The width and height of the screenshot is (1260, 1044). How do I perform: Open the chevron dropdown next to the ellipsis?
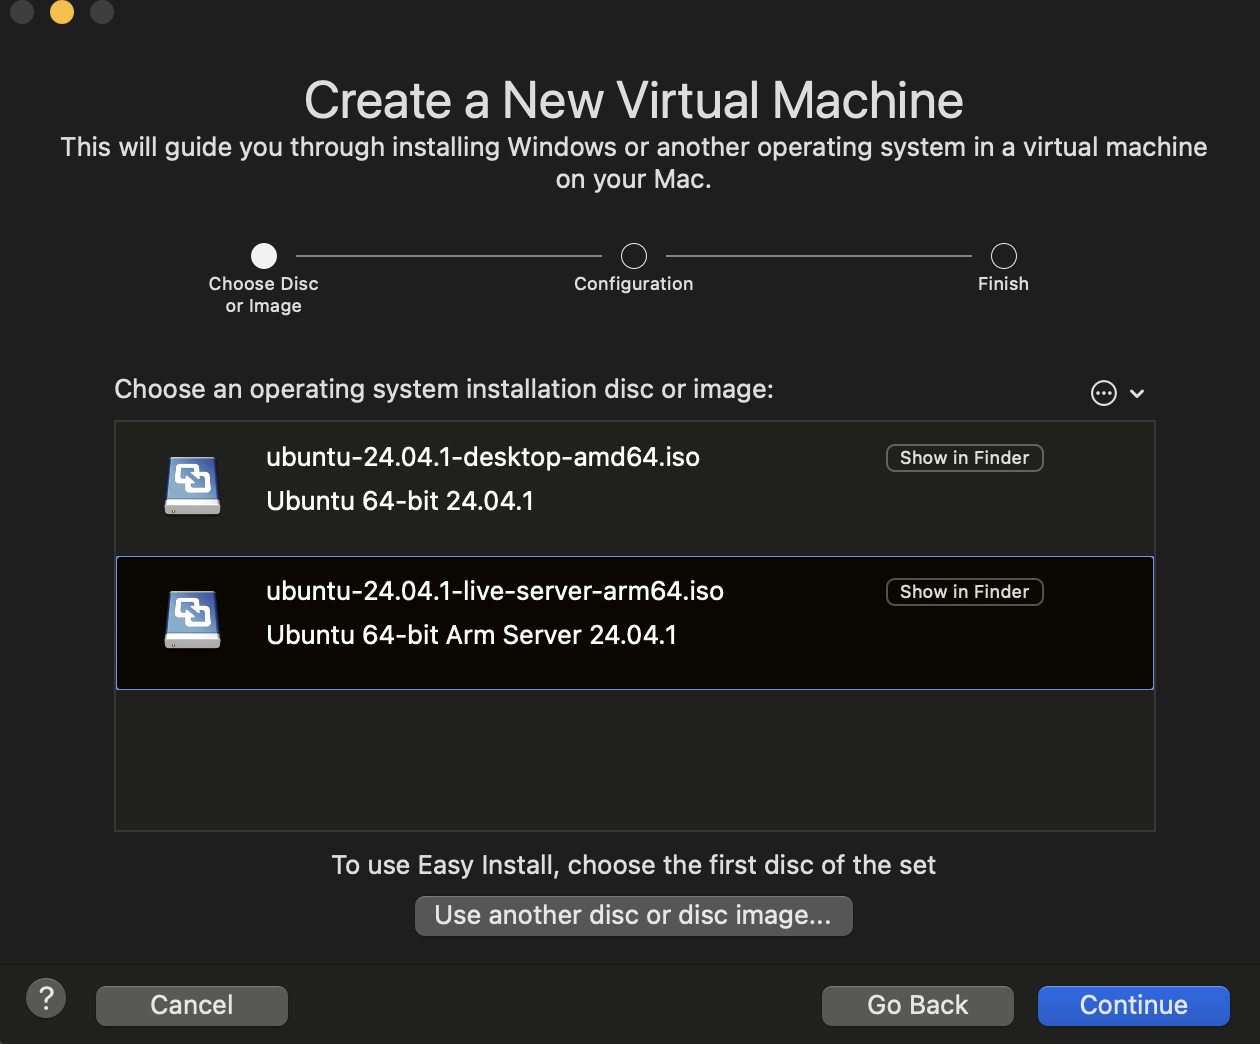(1138, 393)
